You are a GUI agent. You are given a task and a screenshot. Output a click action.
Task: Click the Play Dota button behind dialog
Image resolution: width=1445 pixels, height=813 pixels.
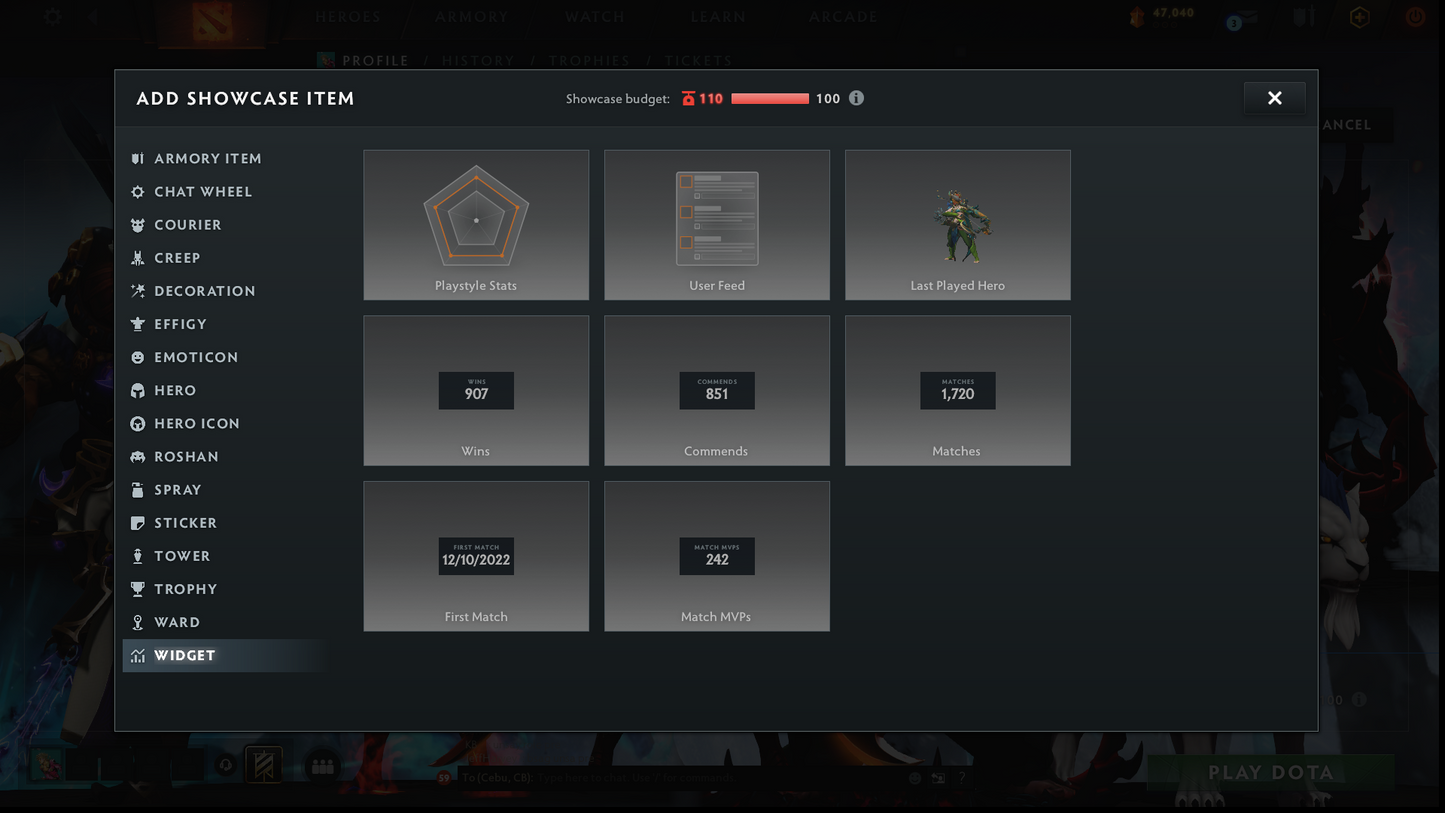[x=1271, y=772]
